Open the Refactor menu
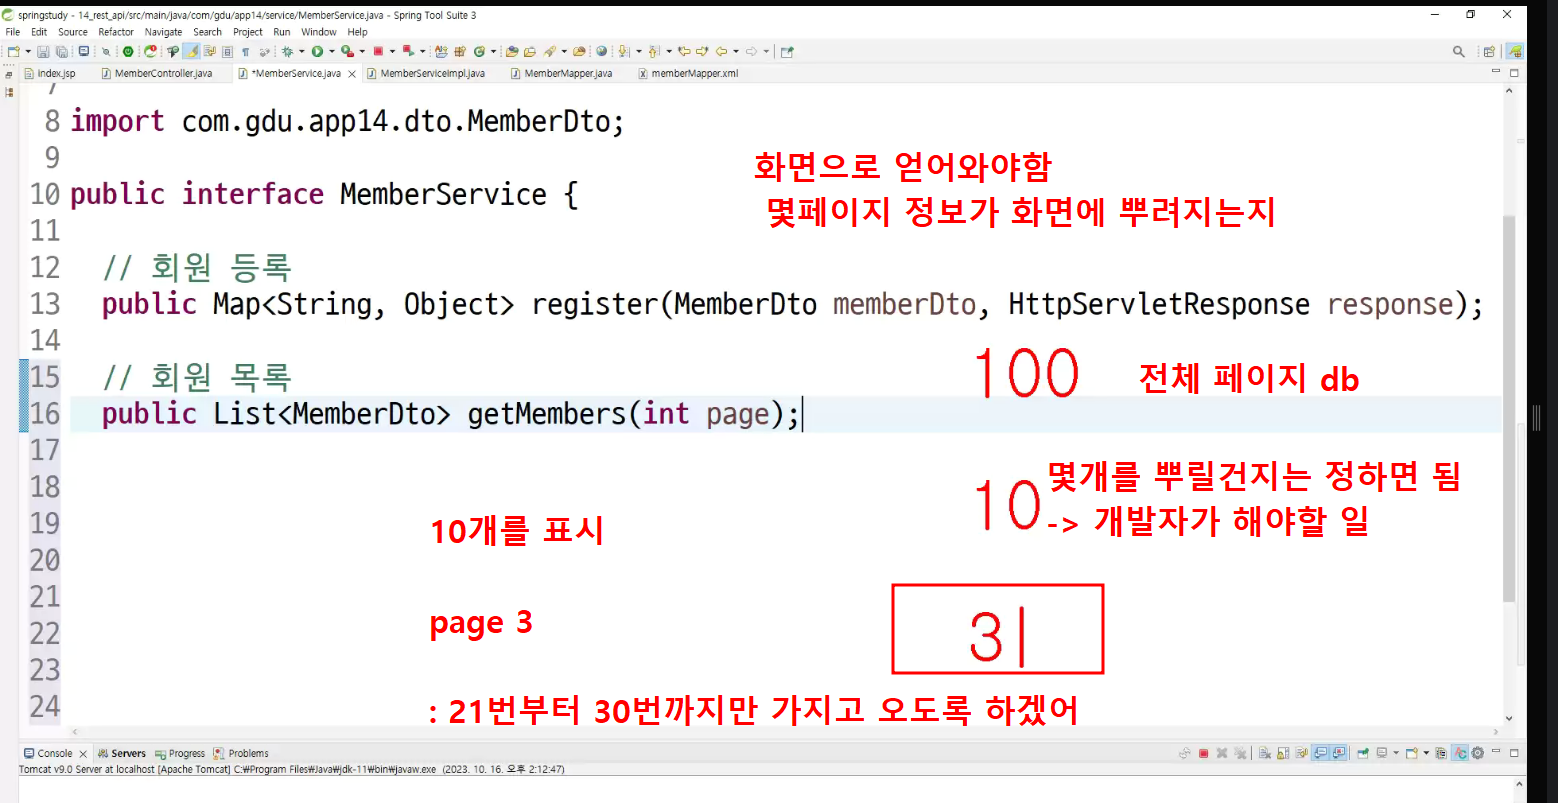Viewport: 1558px width, 803px height. click(116, 32)
